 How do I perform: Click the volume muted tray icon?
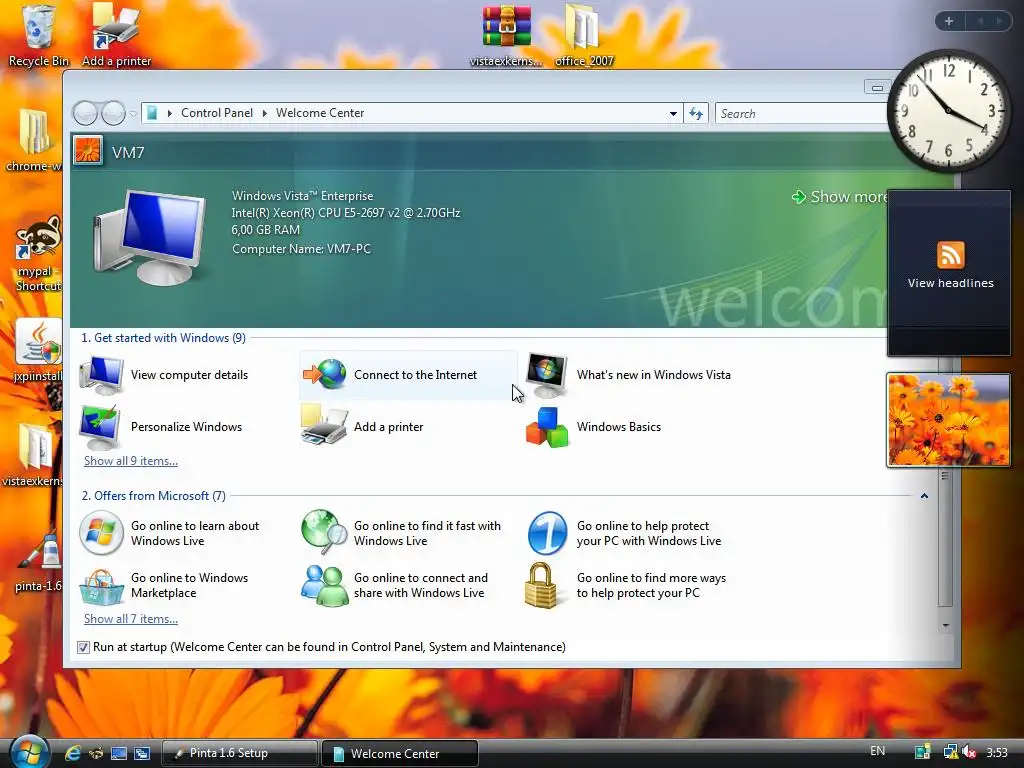pyautogui.click(x=968, y=753)
